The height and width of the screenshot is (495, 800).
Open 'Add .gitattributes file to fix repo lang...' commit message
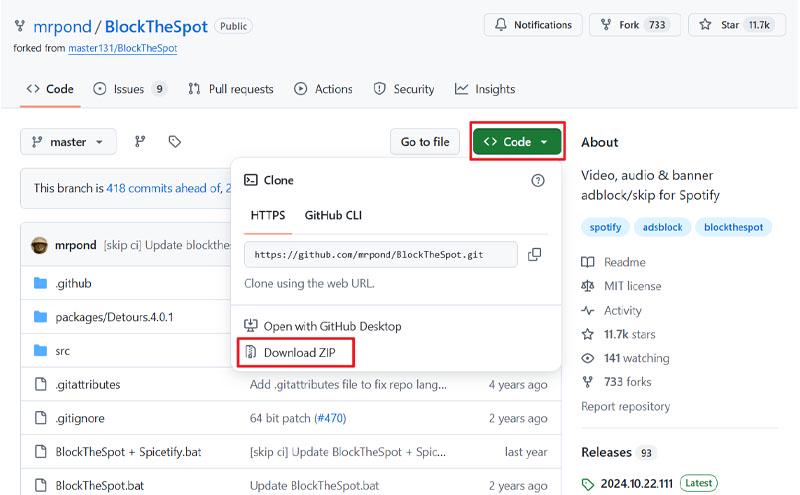(x=348, y=385)
